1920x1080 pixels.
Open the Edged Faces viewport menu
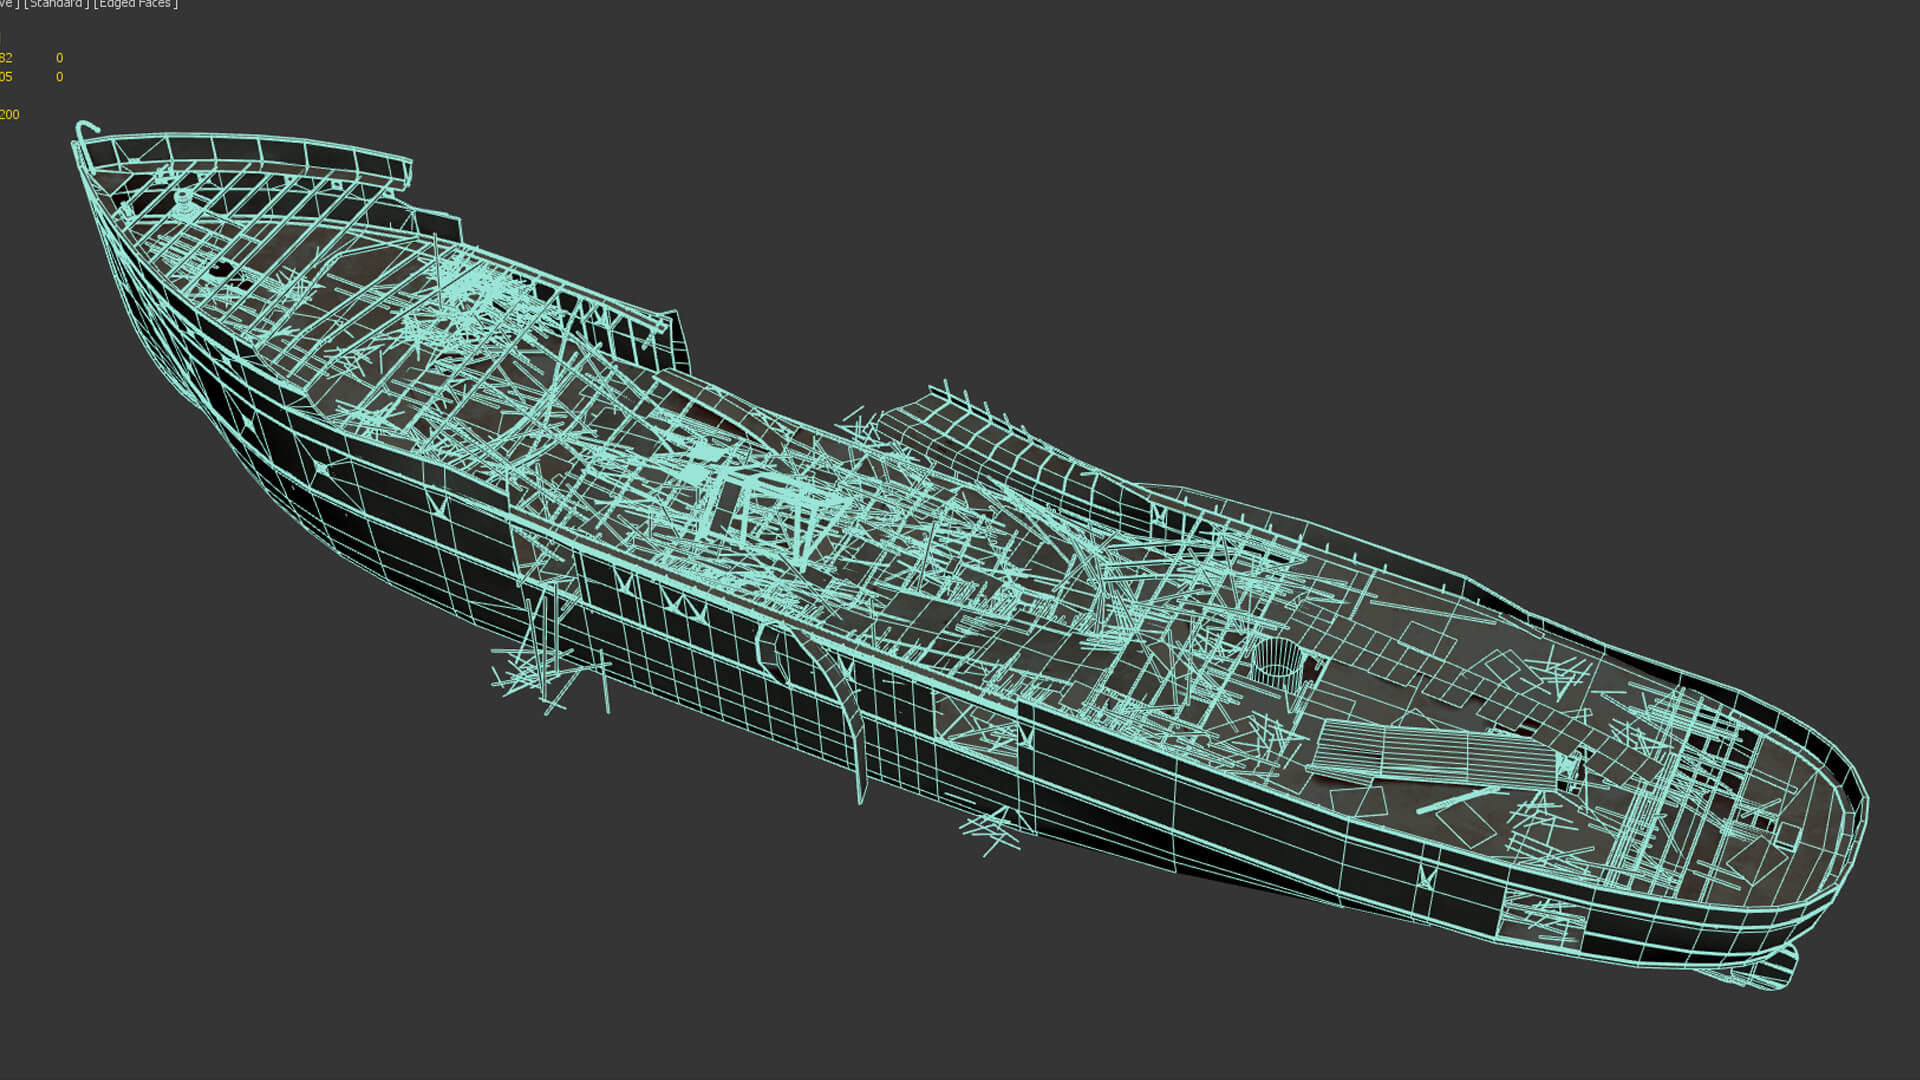[136, 4]
